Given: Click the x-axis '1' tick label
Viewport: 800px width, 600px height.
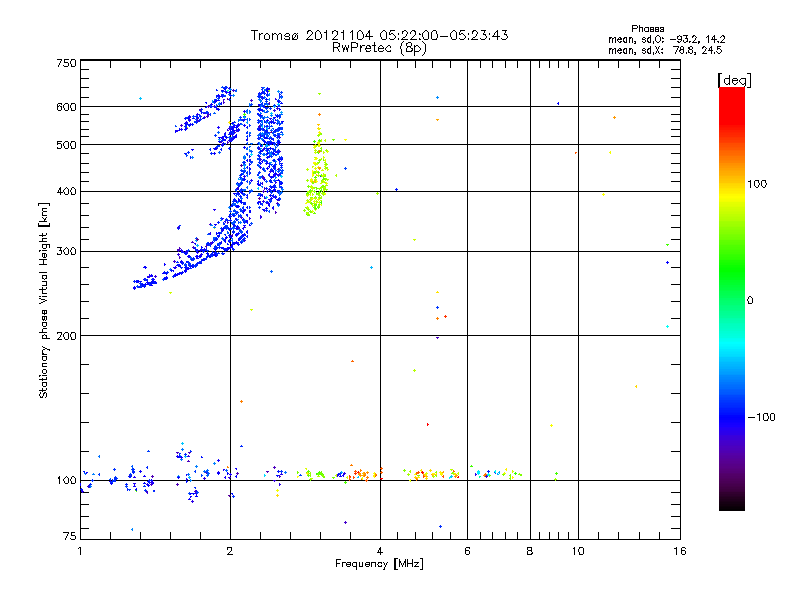Looking at the screenshot, I should (x=80, y=551).
